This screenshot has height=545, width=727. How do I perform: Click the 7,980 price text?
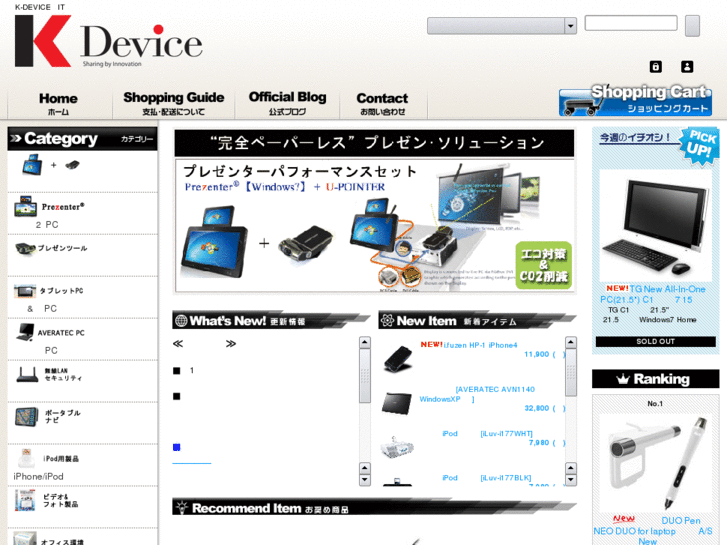(x=539, y=442)
